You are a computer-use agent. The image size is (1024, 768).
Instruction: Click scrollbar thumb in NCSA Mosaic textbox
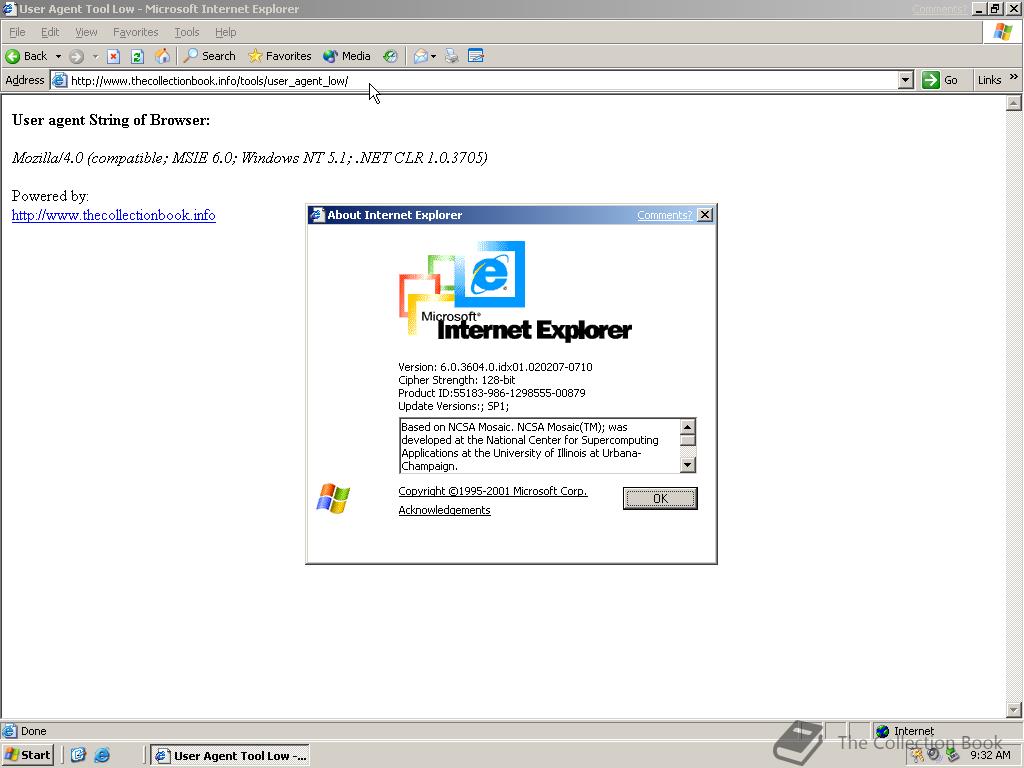click(x=687, y=440)
